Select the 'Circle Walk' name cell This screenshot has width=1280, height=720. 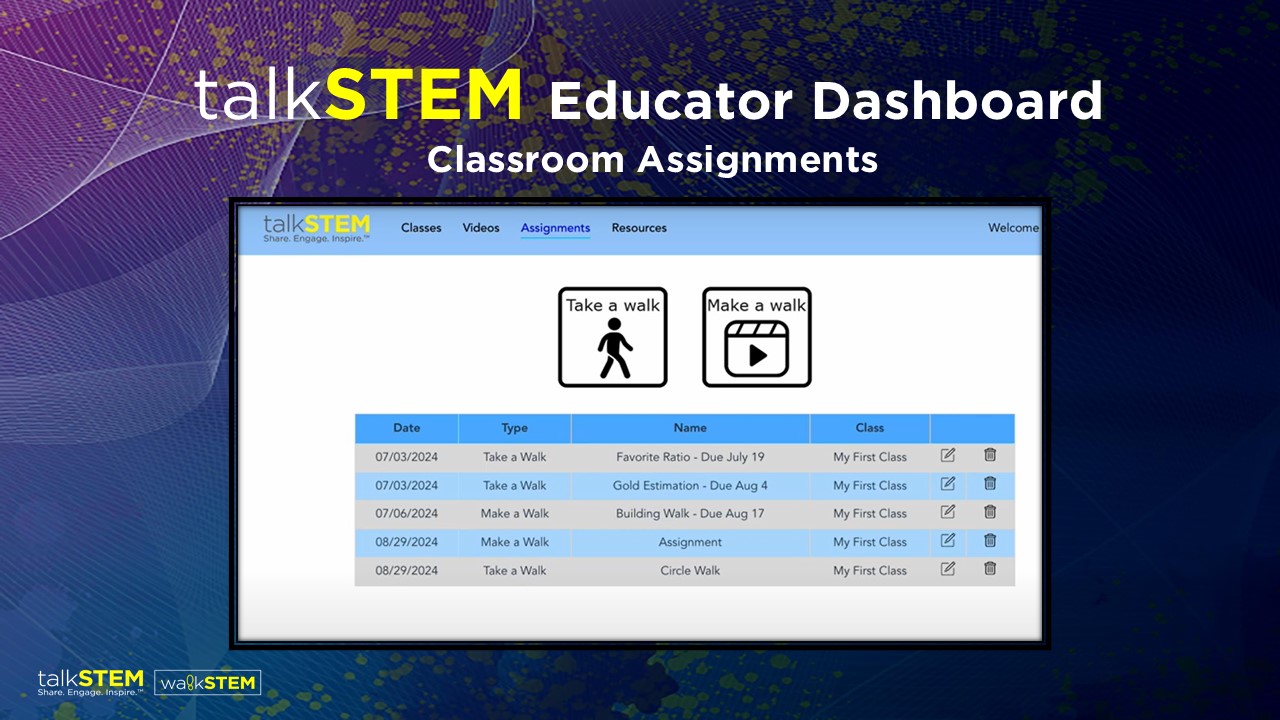click(690, 571)
